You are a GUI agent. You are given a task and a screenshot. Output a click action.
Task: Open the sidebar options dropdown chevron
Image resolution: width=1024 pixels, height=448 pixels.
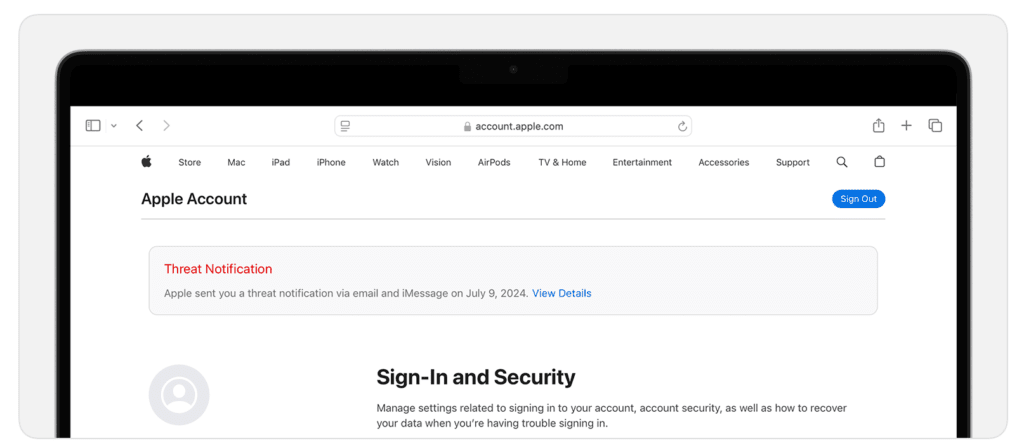114,126
